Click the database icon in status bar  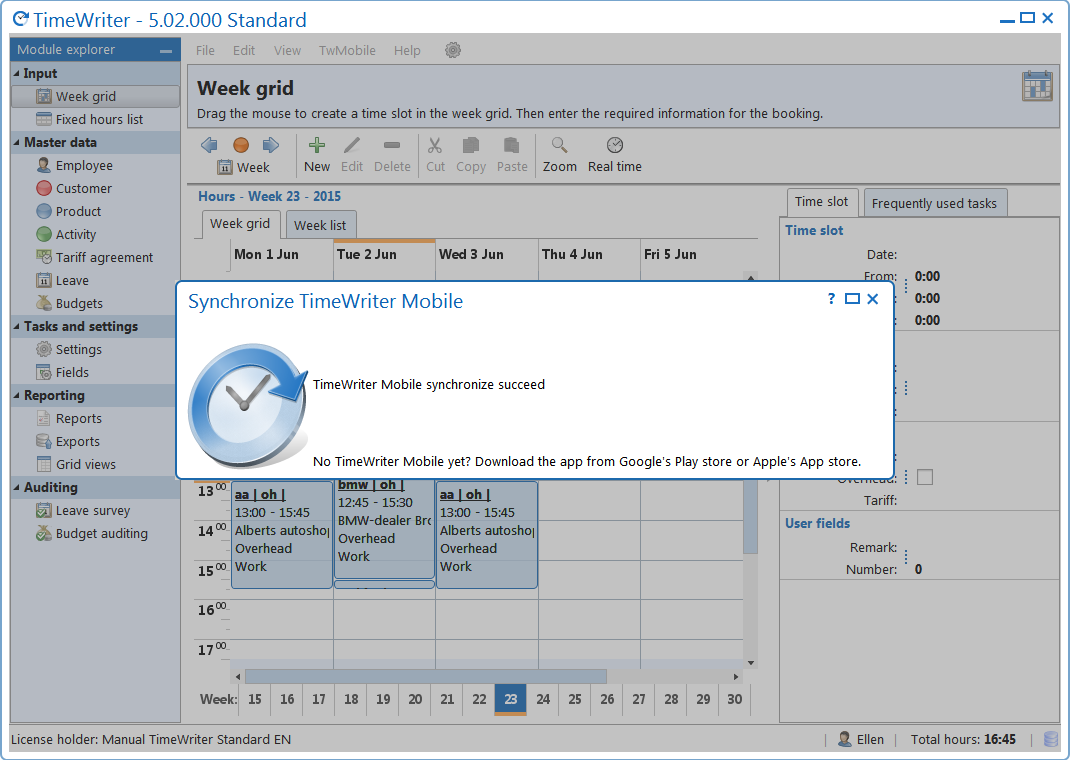point(1051,740)
